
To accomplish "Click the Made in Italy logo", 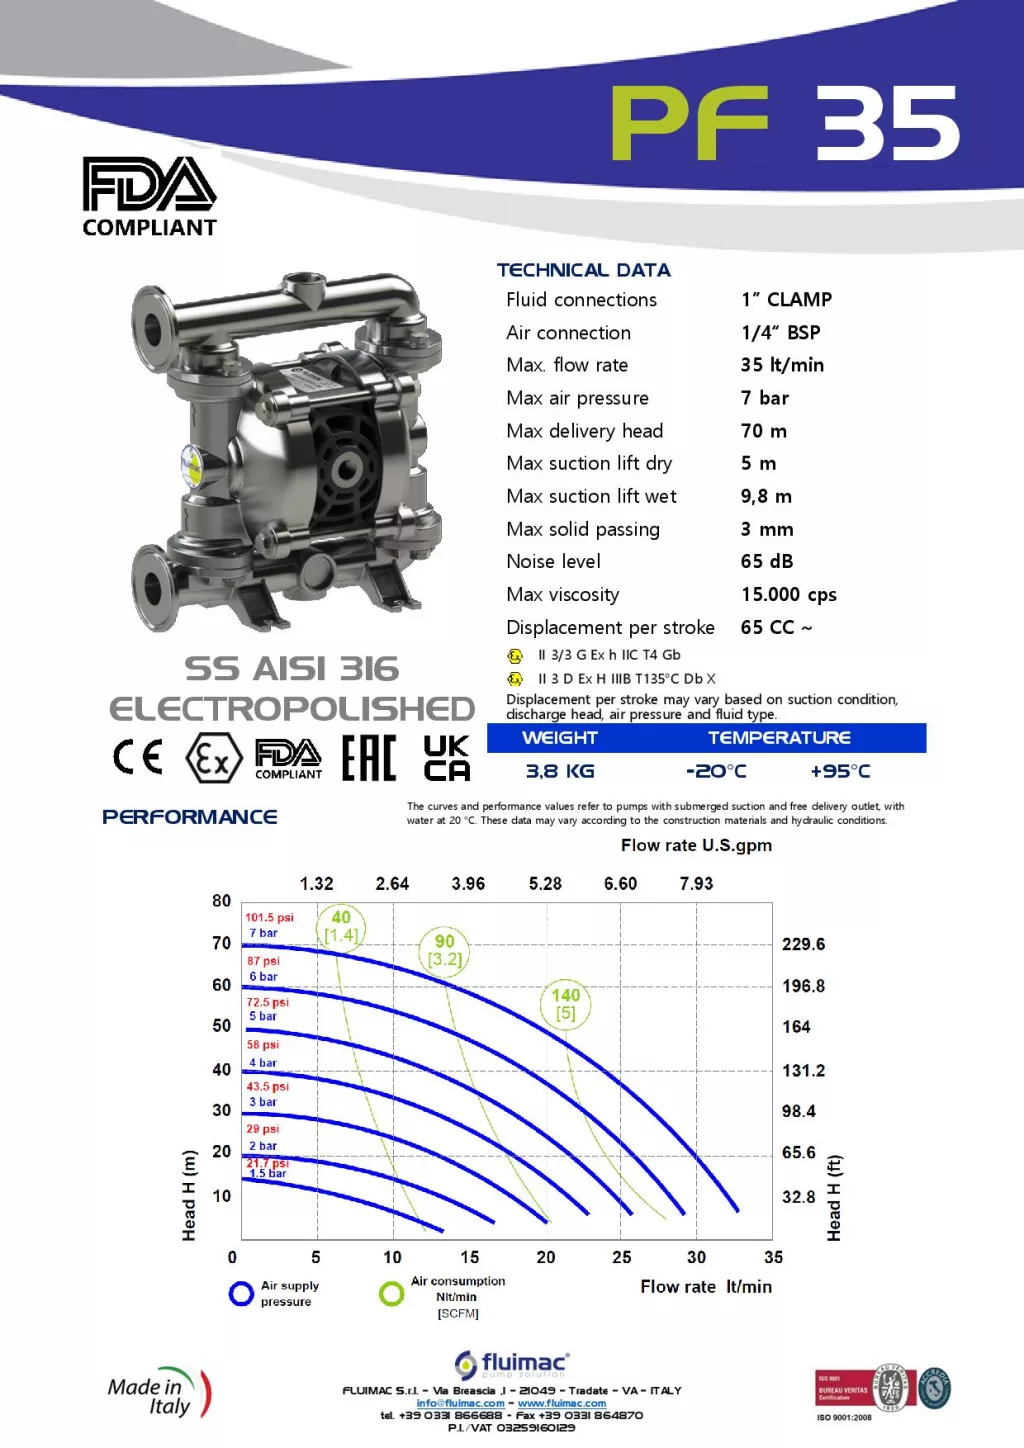I will pos(160,1394).
